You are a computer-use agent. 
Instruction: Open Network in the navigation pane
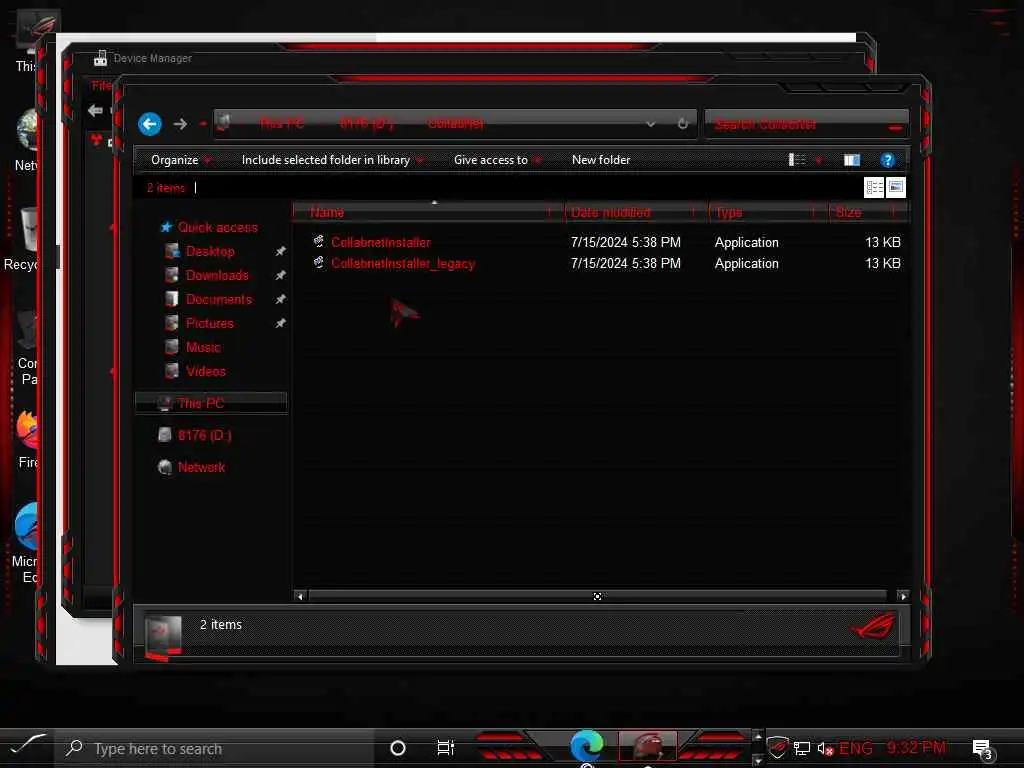[x=201, y=468]
